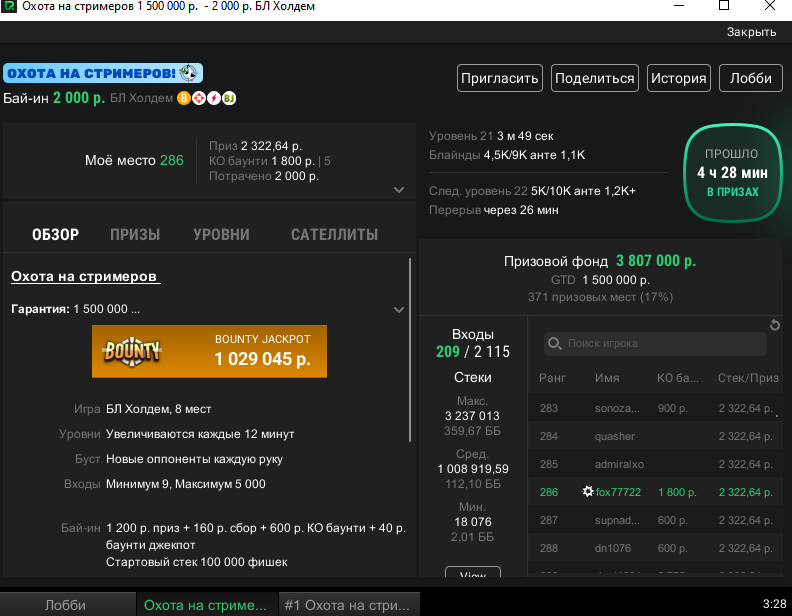Expand the Моё место prize details chevron
The width and height of the screenshot is (792, 616).
coord(399,190)
